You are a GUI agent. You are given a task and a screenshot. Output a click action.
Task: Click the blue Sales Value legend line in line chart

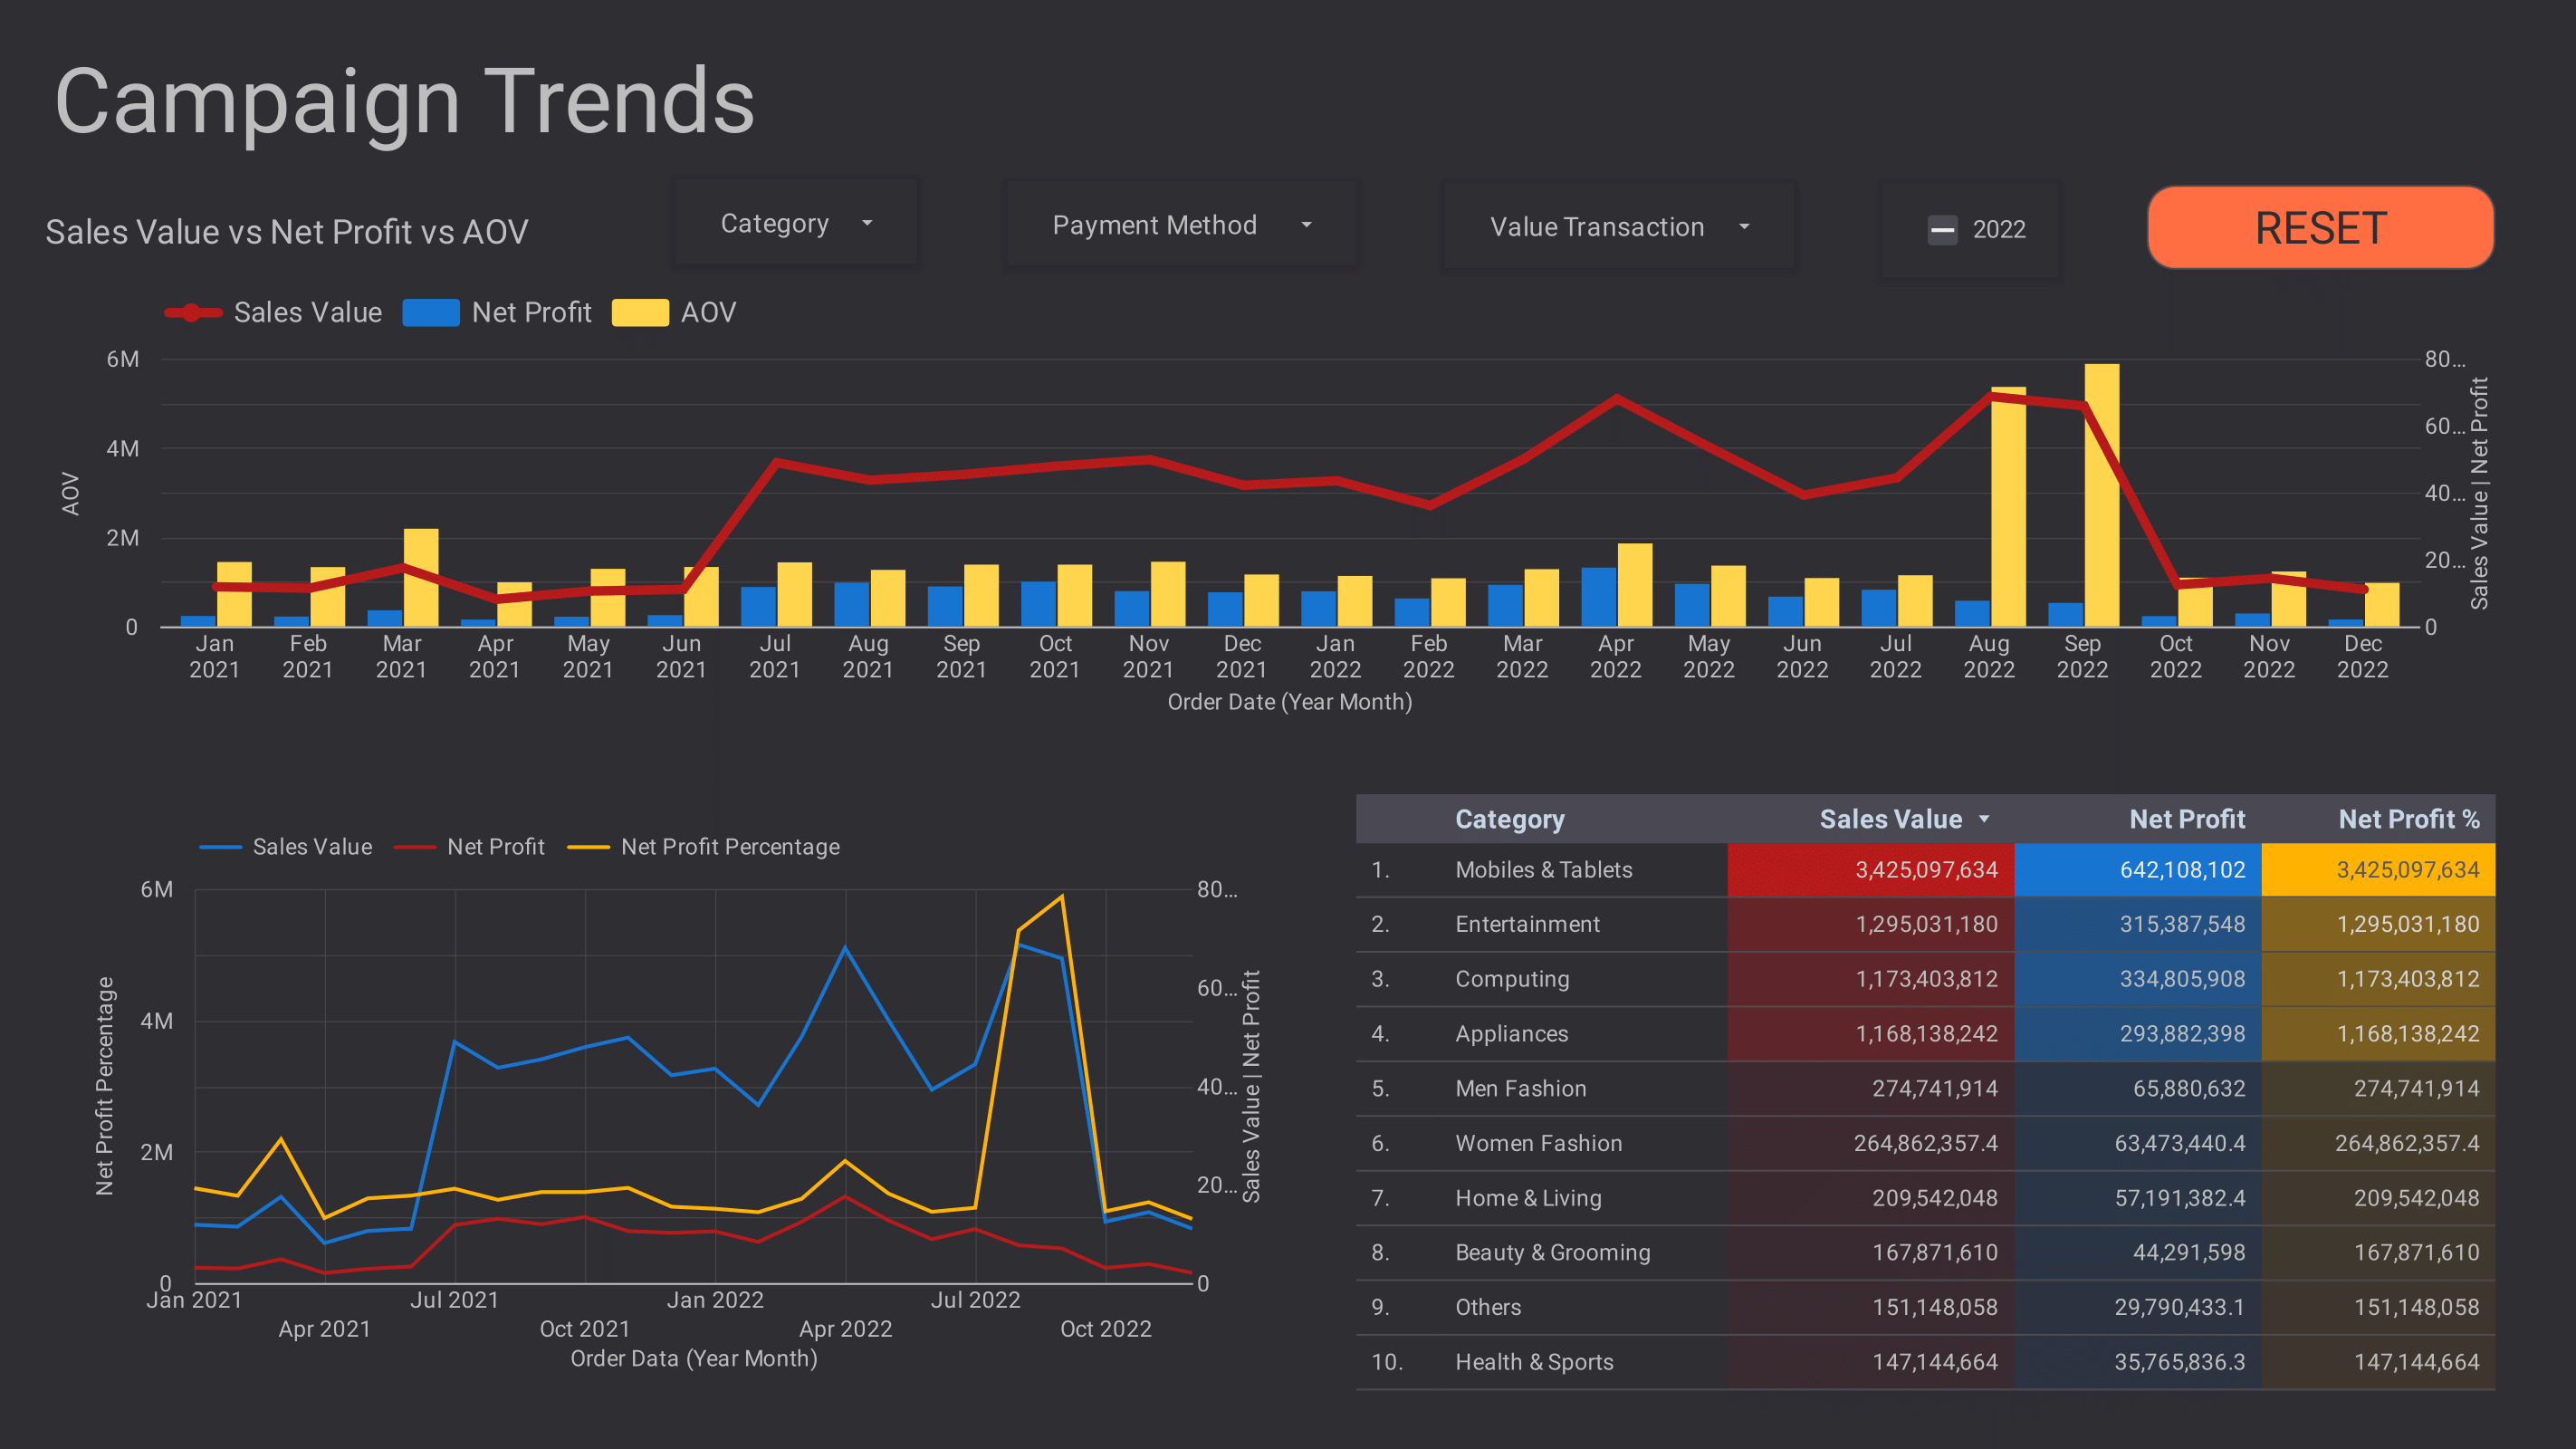220,847
